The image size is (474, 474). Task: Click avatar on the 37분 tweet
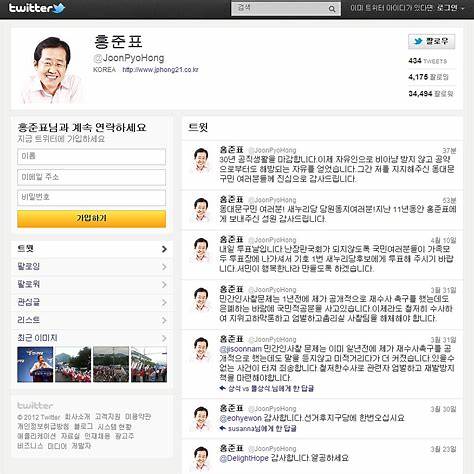click(201, 160)
